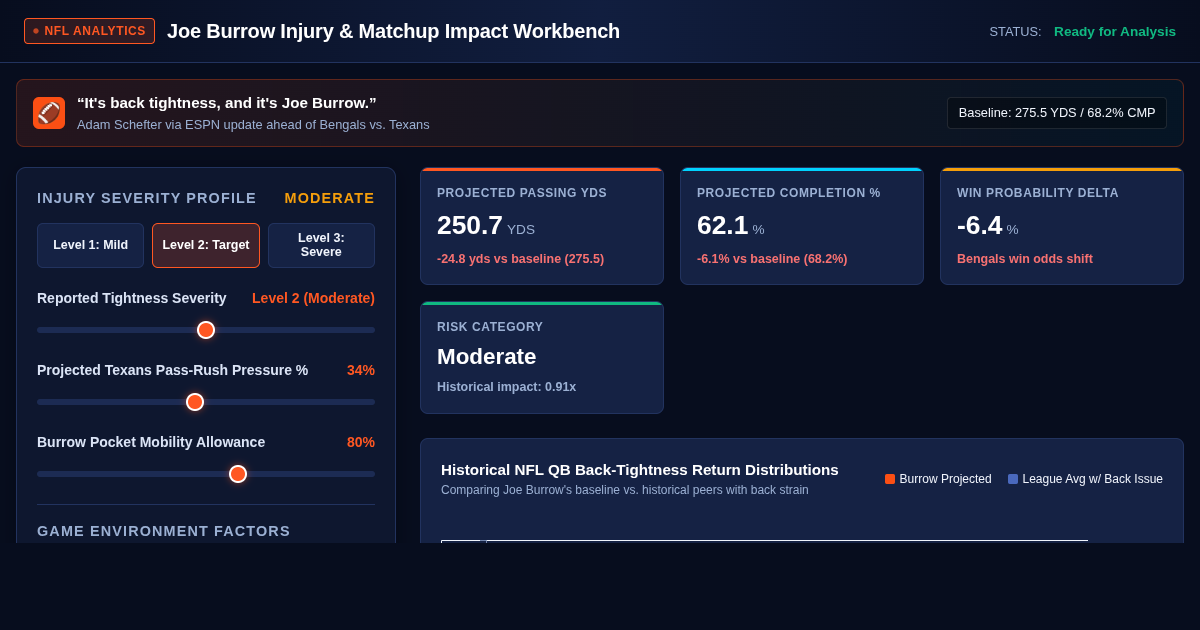Screen dimensions: 1200x630
Task: Click the Adam Schefter via ESPN attribution line
Action: pyautogui.click(x=253, y=125)
